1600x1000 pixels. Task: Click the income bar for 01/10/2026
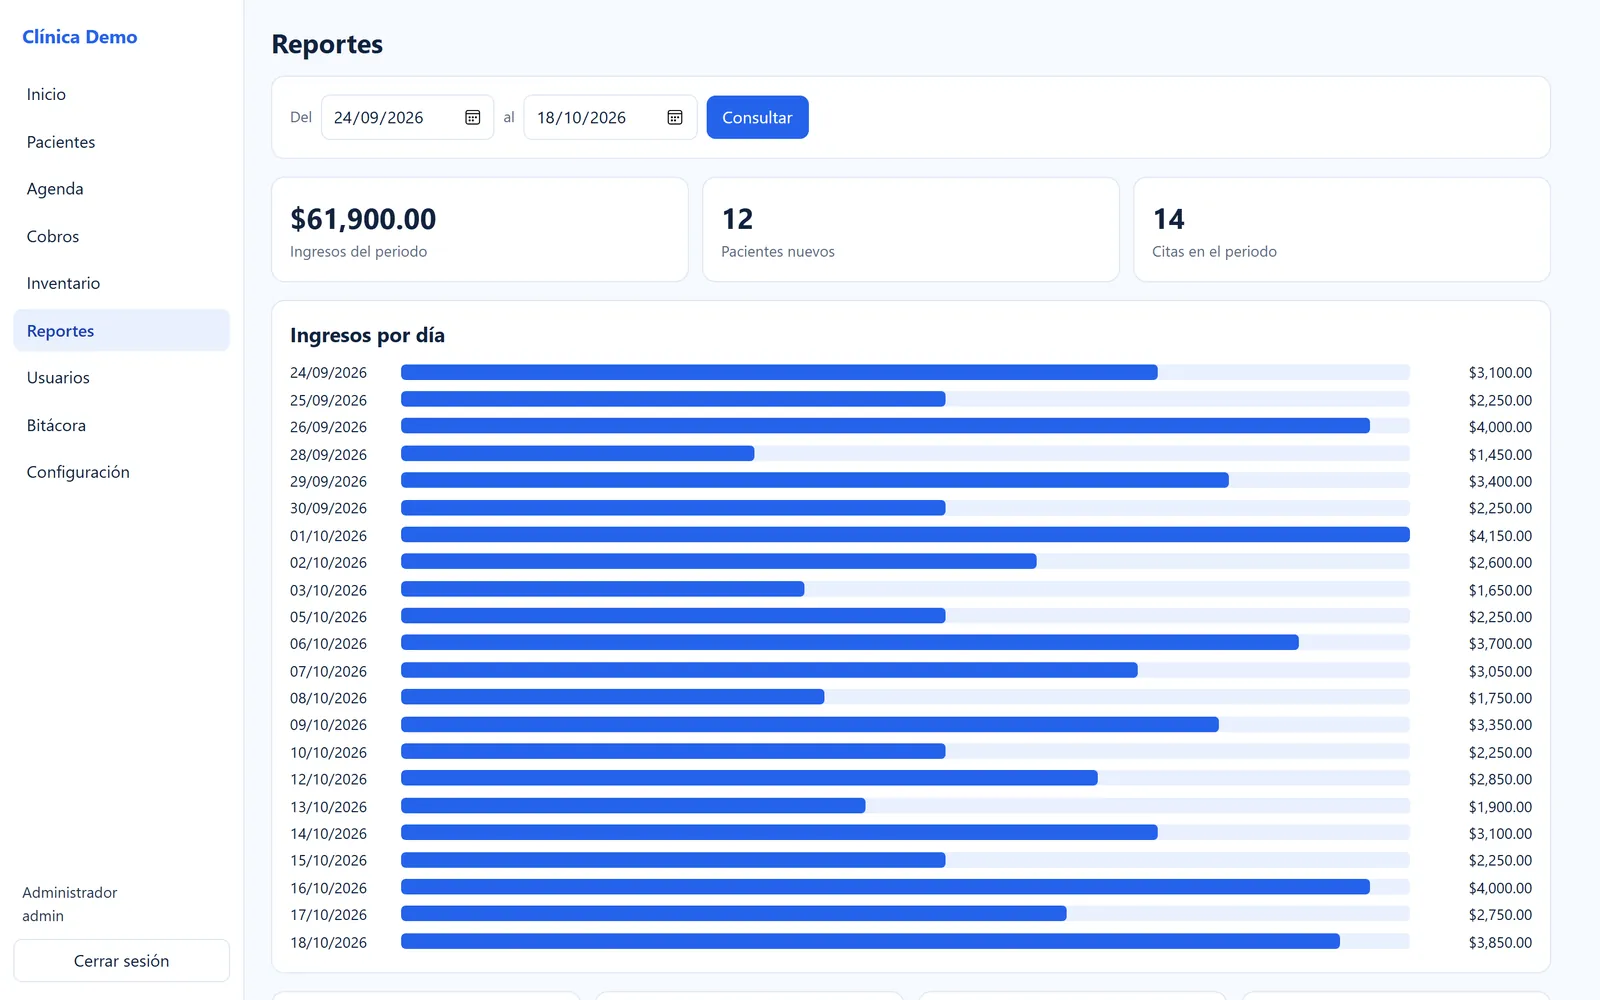pyautogui.click(x=905, y=535)
